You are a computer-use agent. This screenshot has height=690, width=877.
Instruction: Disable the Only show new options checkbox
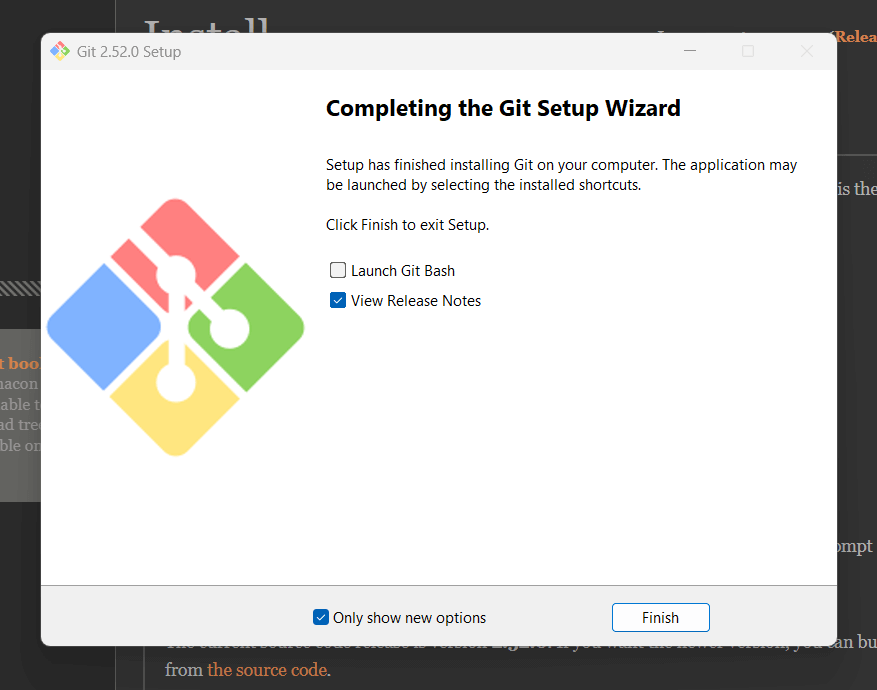point(321,617)
